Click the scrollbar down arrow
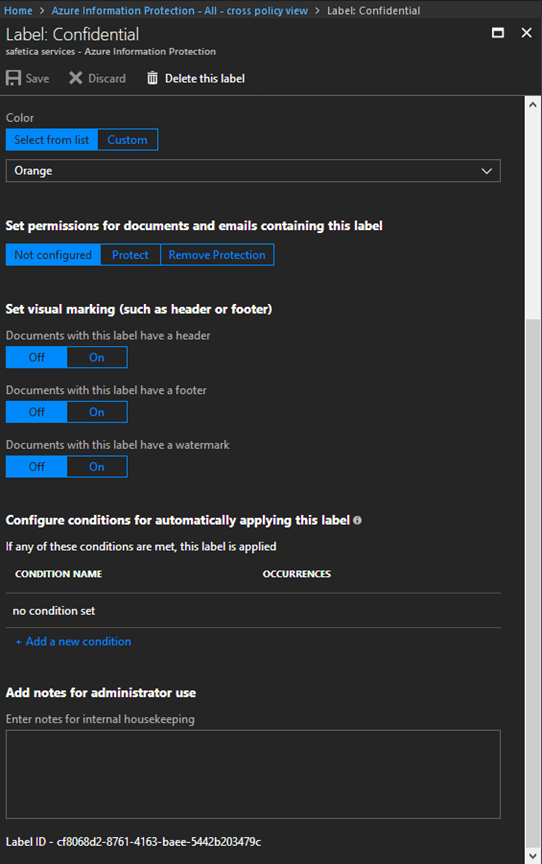 (533, 856)
